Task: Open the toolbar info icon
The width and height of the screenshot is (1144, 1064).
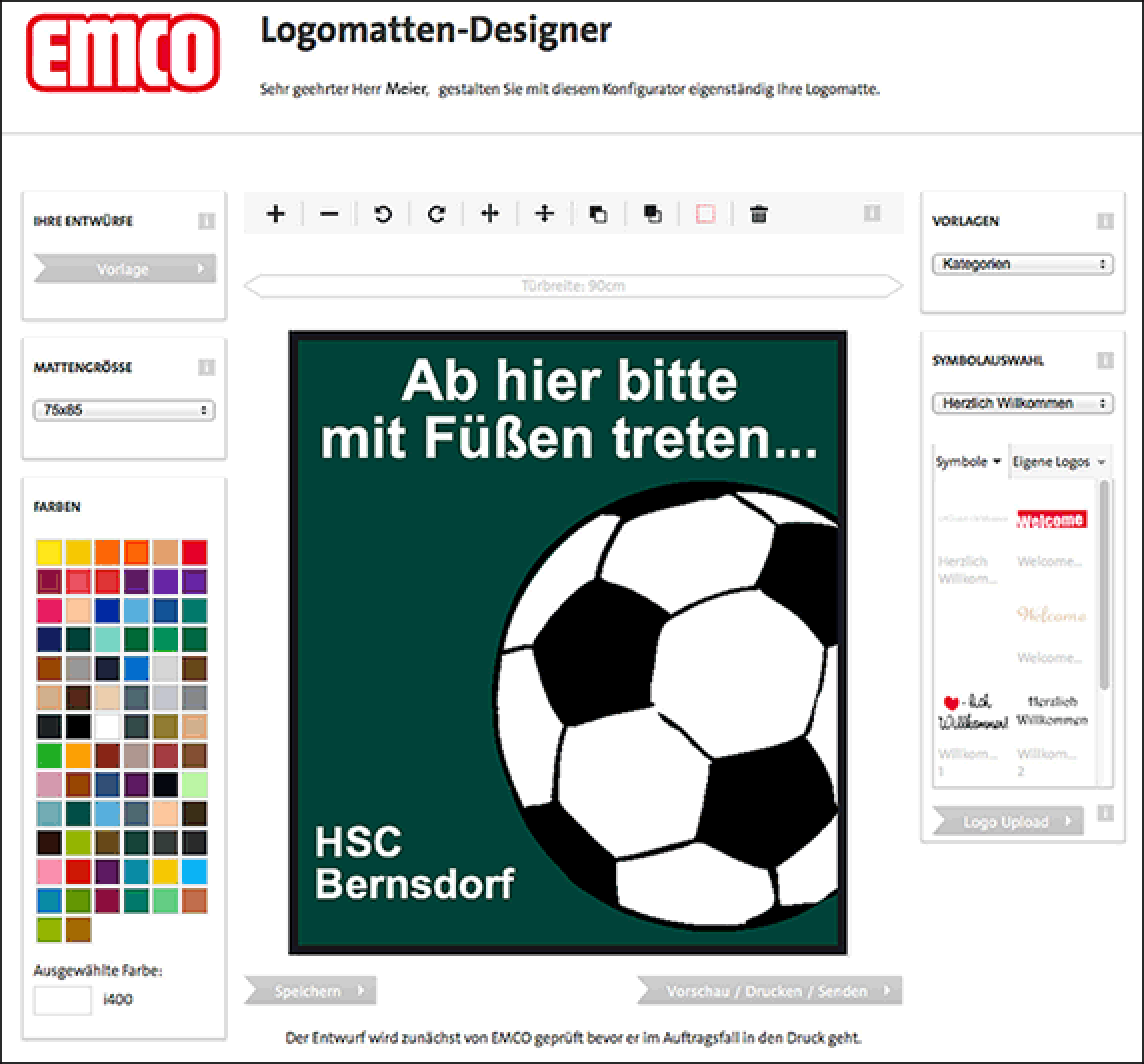Action: [x=872, y=213]
